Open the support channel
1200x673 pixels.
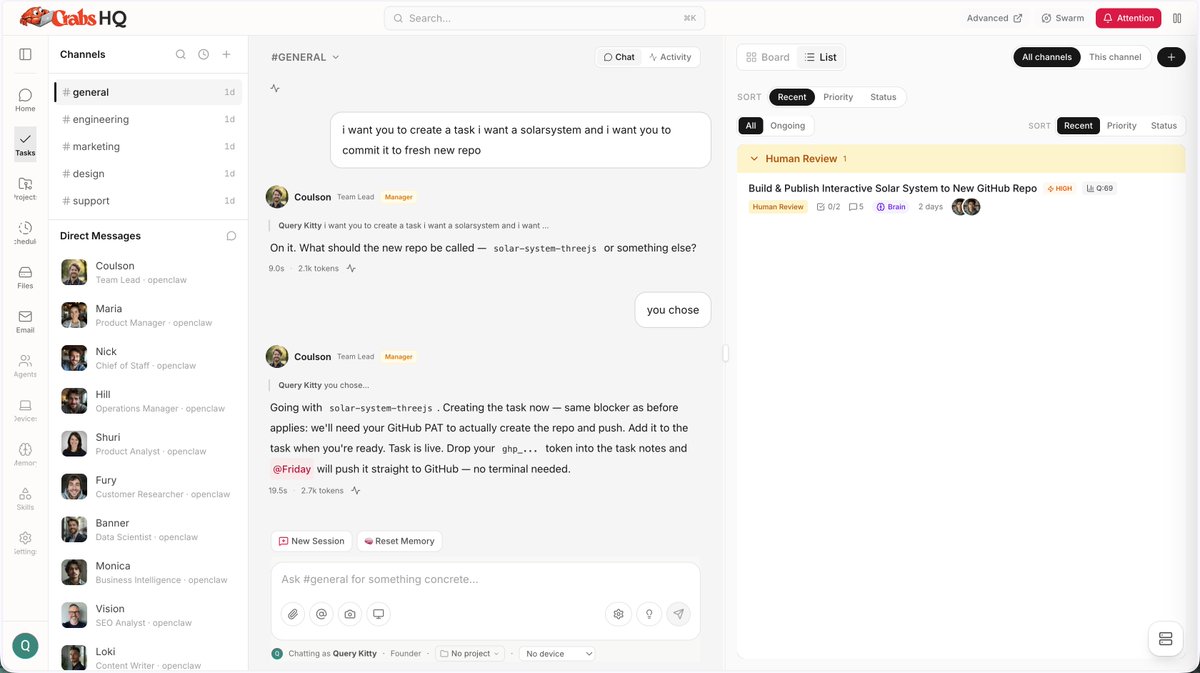coord(147,200)
